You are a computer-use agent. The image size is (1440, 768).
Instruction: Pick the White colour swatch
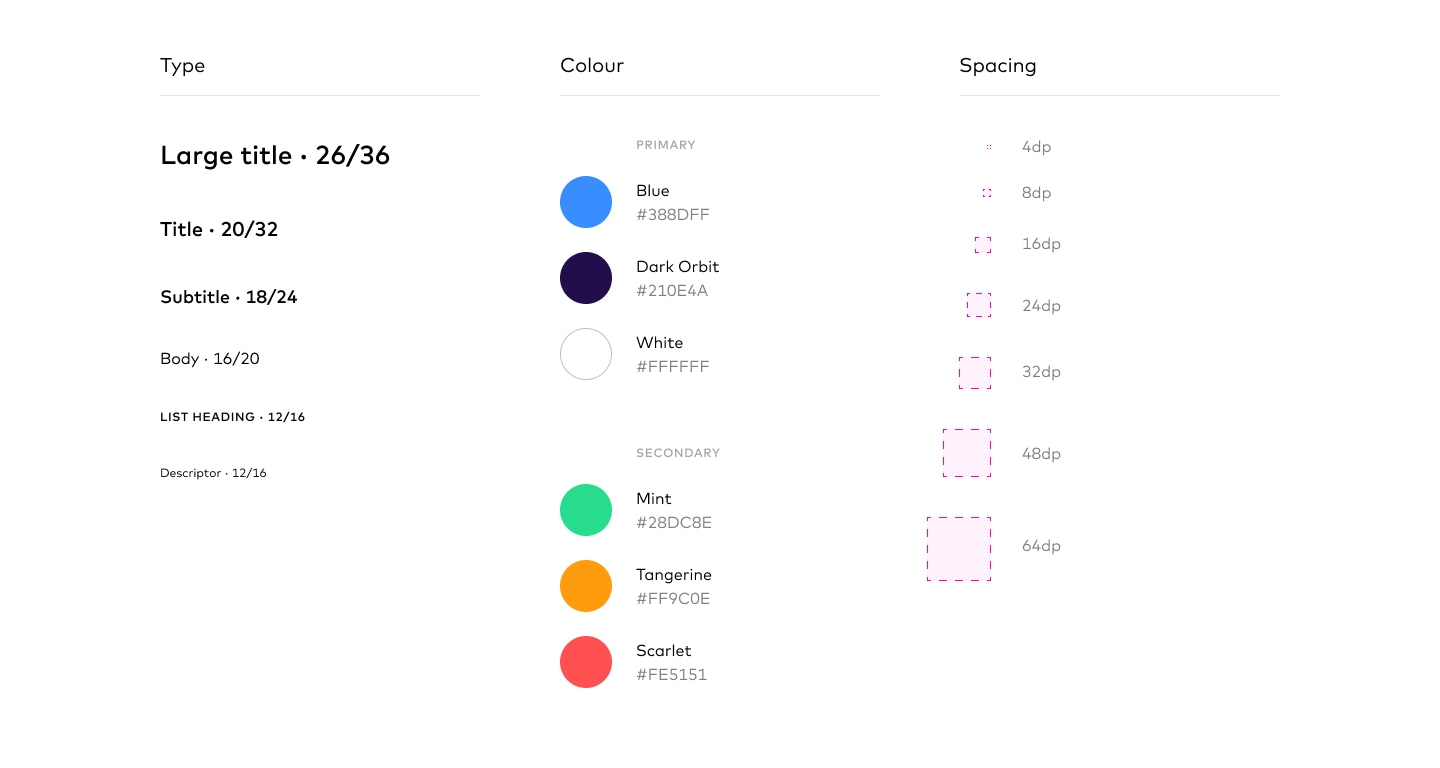click(x=586, y=354)
